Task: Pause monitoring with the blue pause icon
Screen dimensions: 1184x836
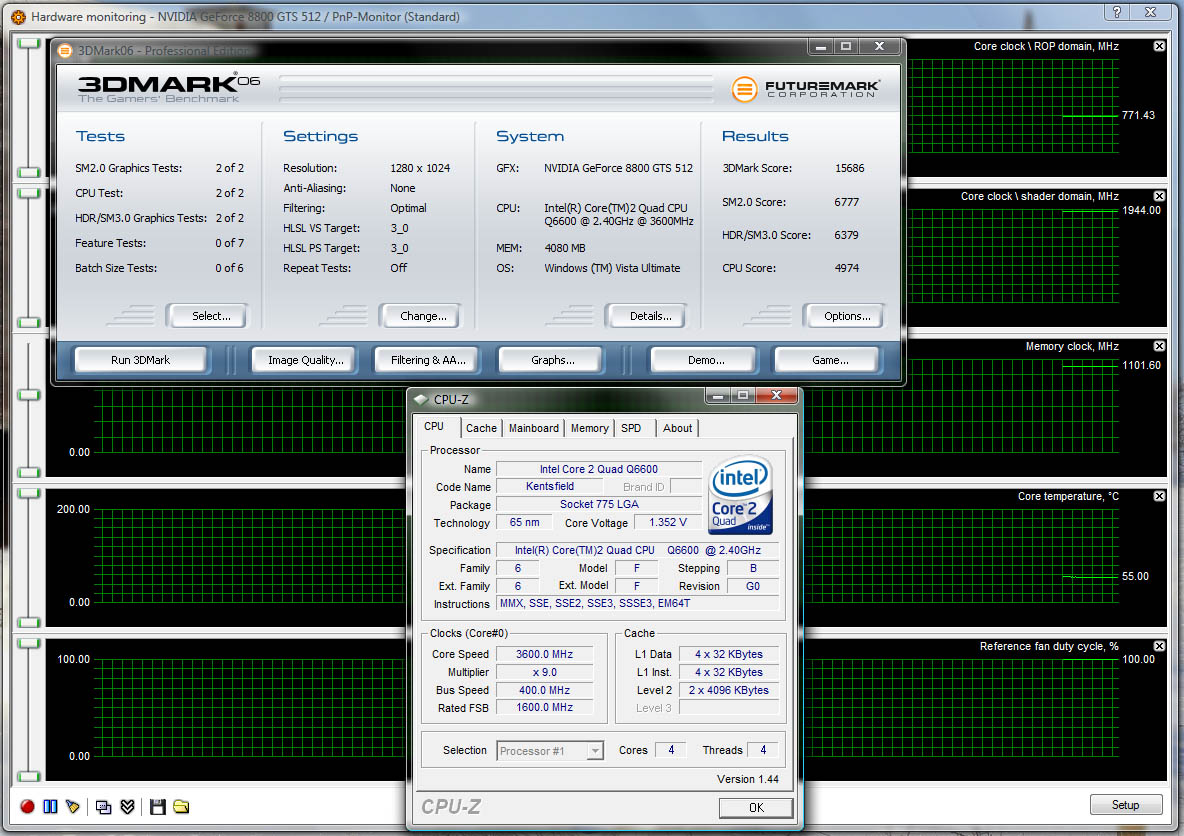Action: 51,807
